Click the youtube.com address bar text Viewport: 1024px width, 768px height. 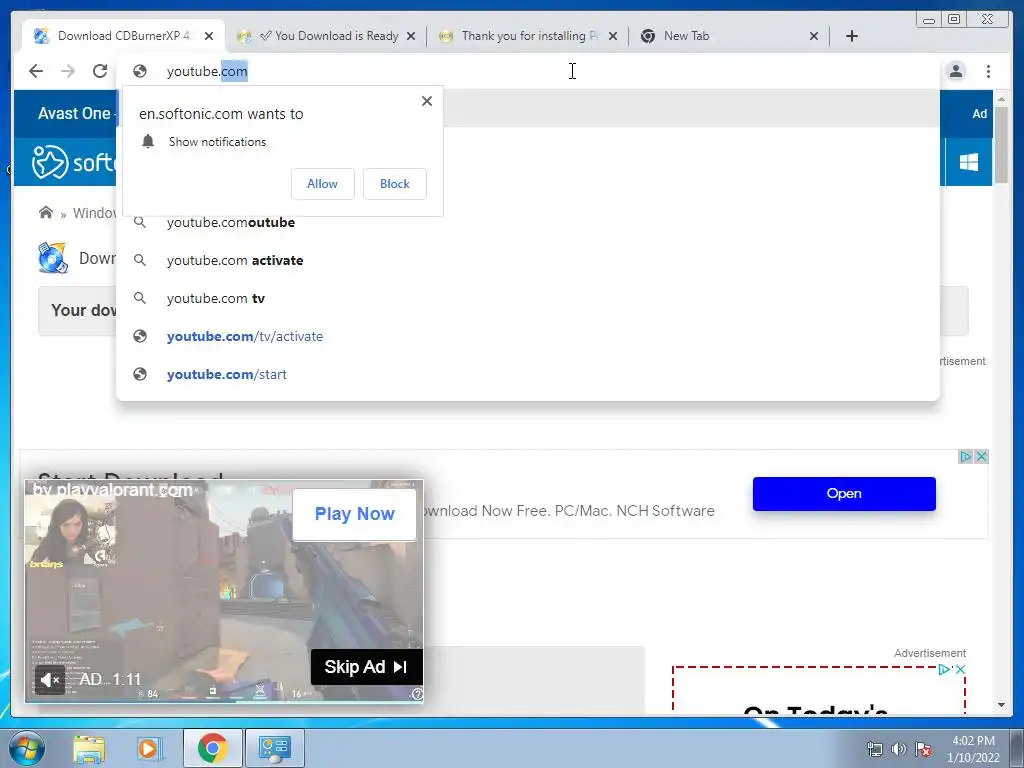coord(207,71)
